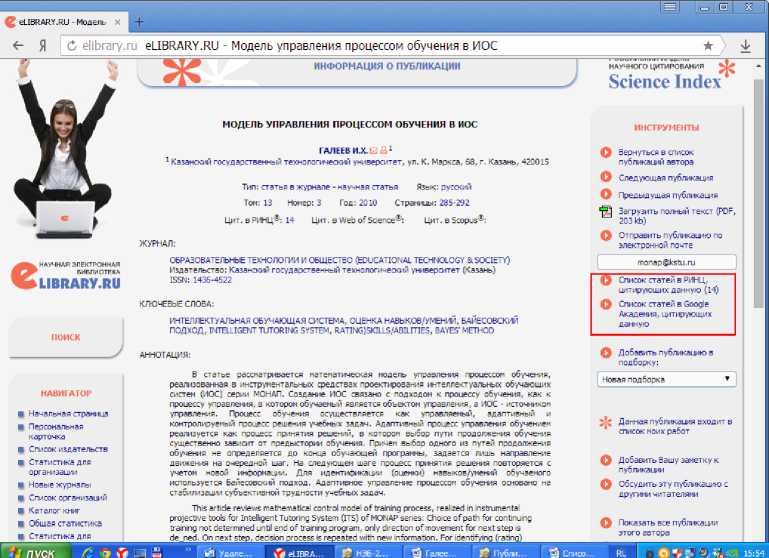Switch to the eLIBRARY.RU browser tab
This screenshot has width=769, height=558.
tap(64, 22)
